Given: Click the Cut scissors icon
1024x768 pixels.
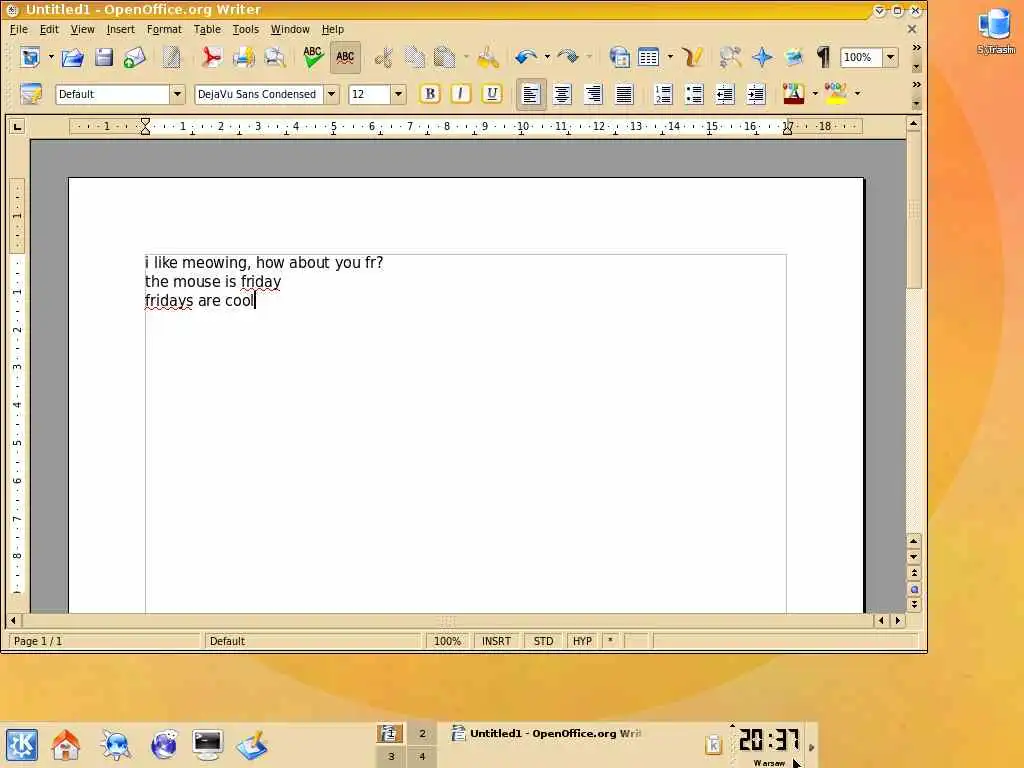Looking at the screenshot, I should [383, 57].
